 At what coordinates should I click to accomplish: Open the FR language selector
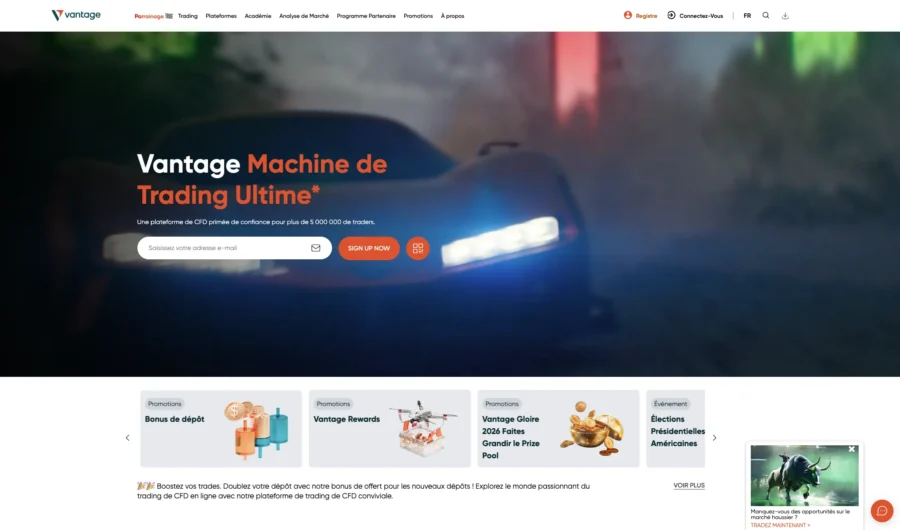747,16
